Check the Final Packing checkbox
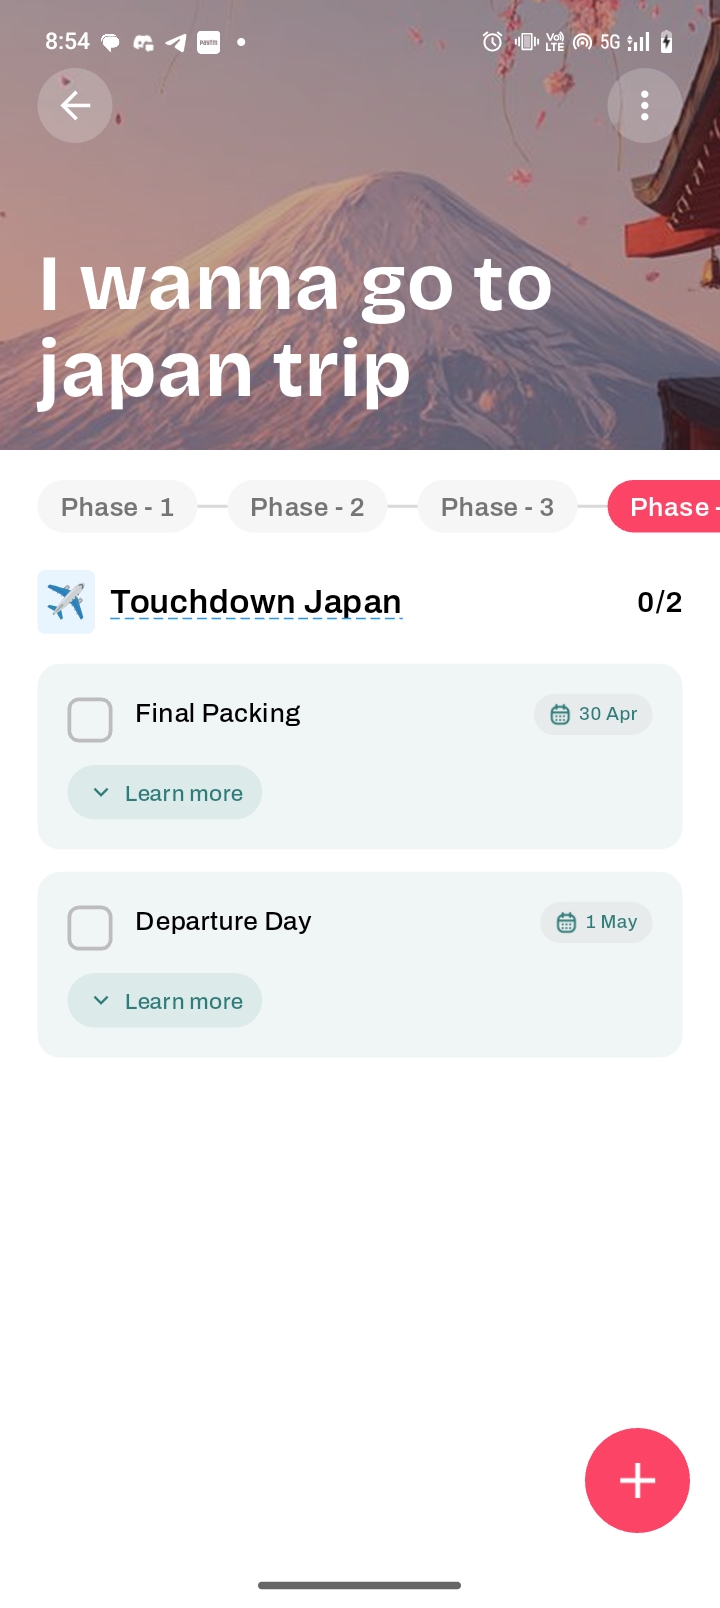Screen dimensions: 720x1608 click(x=90, y=720)
